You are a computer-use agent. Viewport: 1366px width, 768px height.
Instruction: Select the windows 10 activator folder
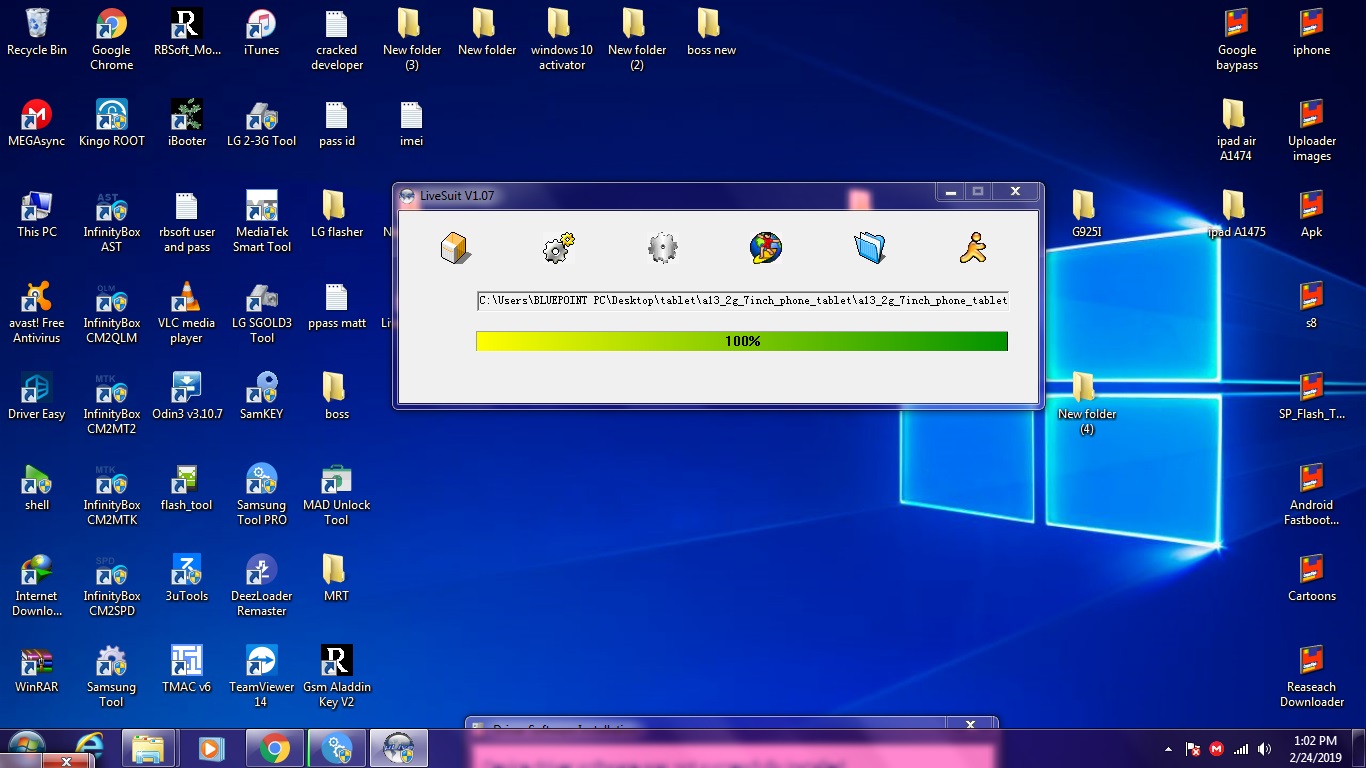[x=561, y=40]
